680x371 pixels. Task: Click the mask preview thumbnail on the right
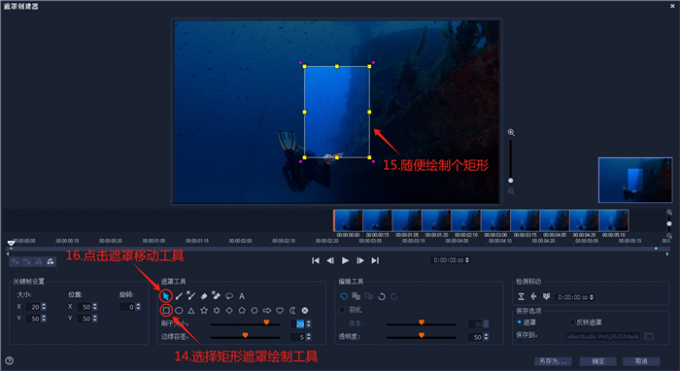pos(635,180)
